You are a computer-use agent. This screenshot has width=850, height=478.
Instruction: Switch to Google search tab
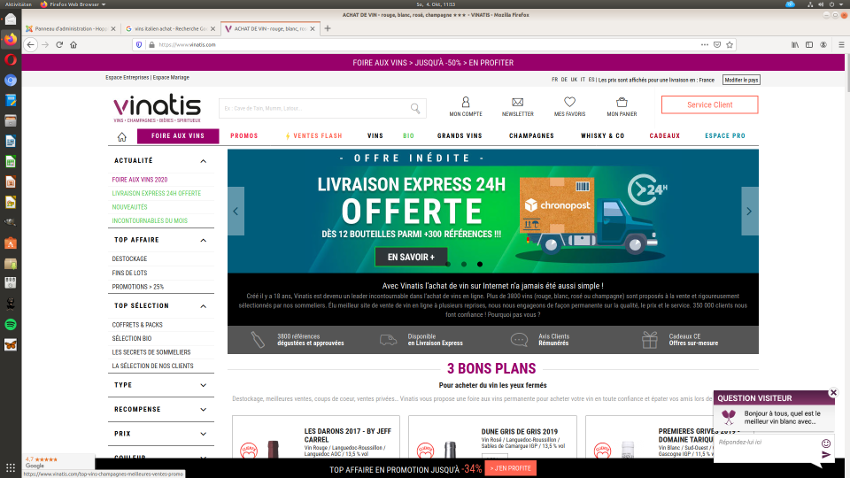[170, 29]
